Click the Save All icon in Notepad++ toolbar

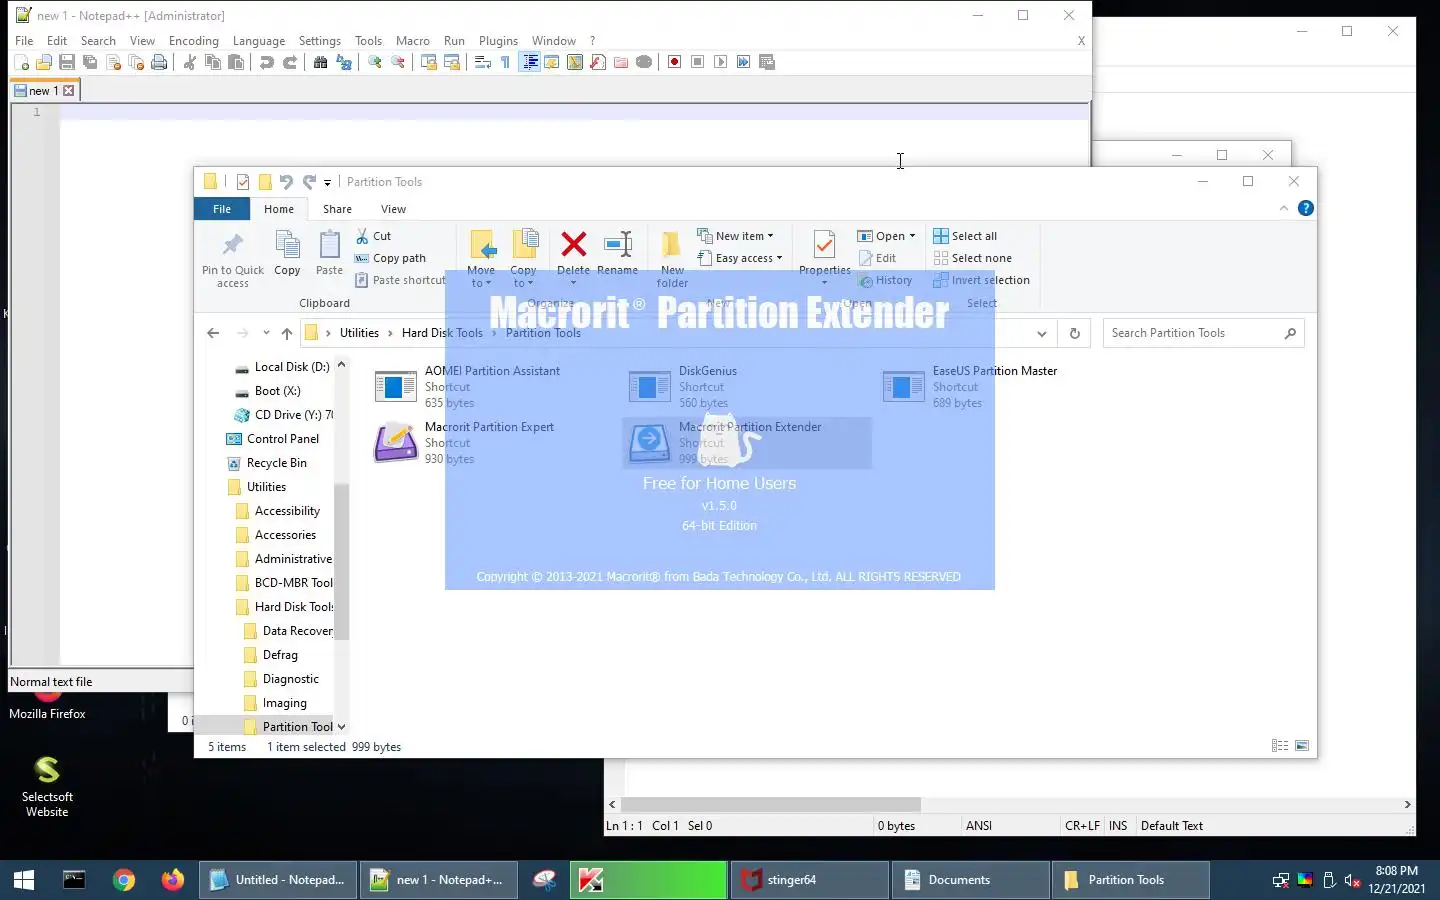pos(90,62)
